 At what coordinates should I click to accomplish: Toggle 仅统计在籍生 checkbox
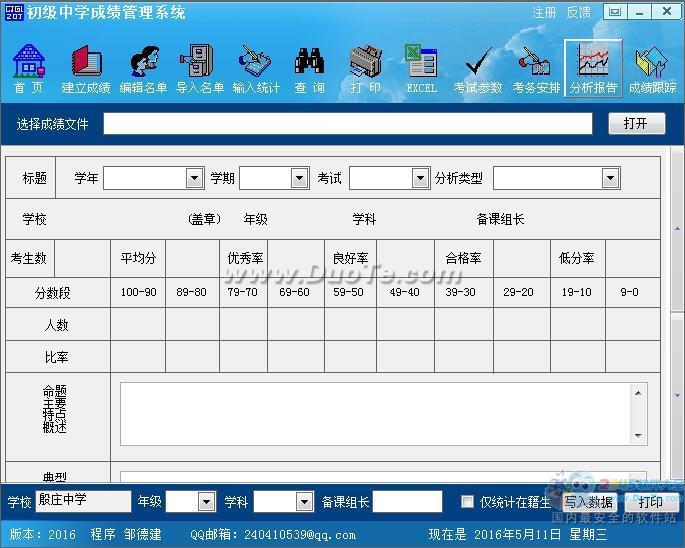point(467,502)
